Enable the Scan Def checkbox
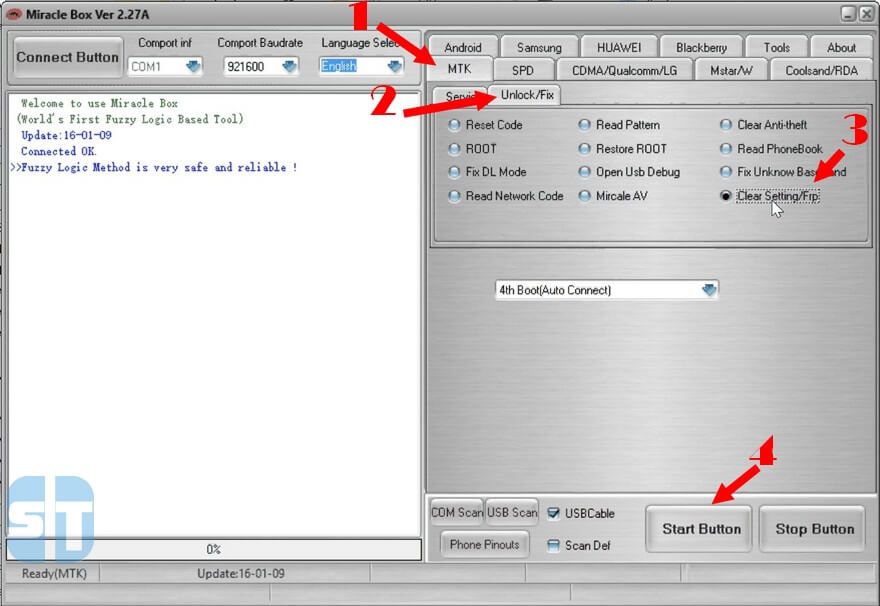Image resolution: width=880 pixels, height=606 pixels. pyautogui.click(x=553, y=545)
